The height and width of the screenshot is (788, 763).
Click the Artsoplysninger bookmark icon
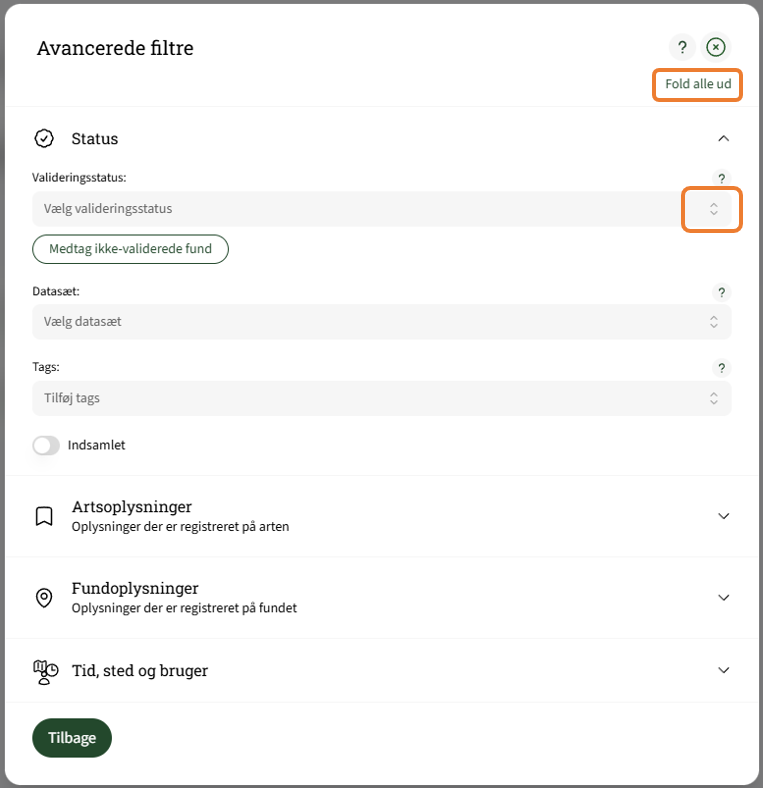(44, 516)
